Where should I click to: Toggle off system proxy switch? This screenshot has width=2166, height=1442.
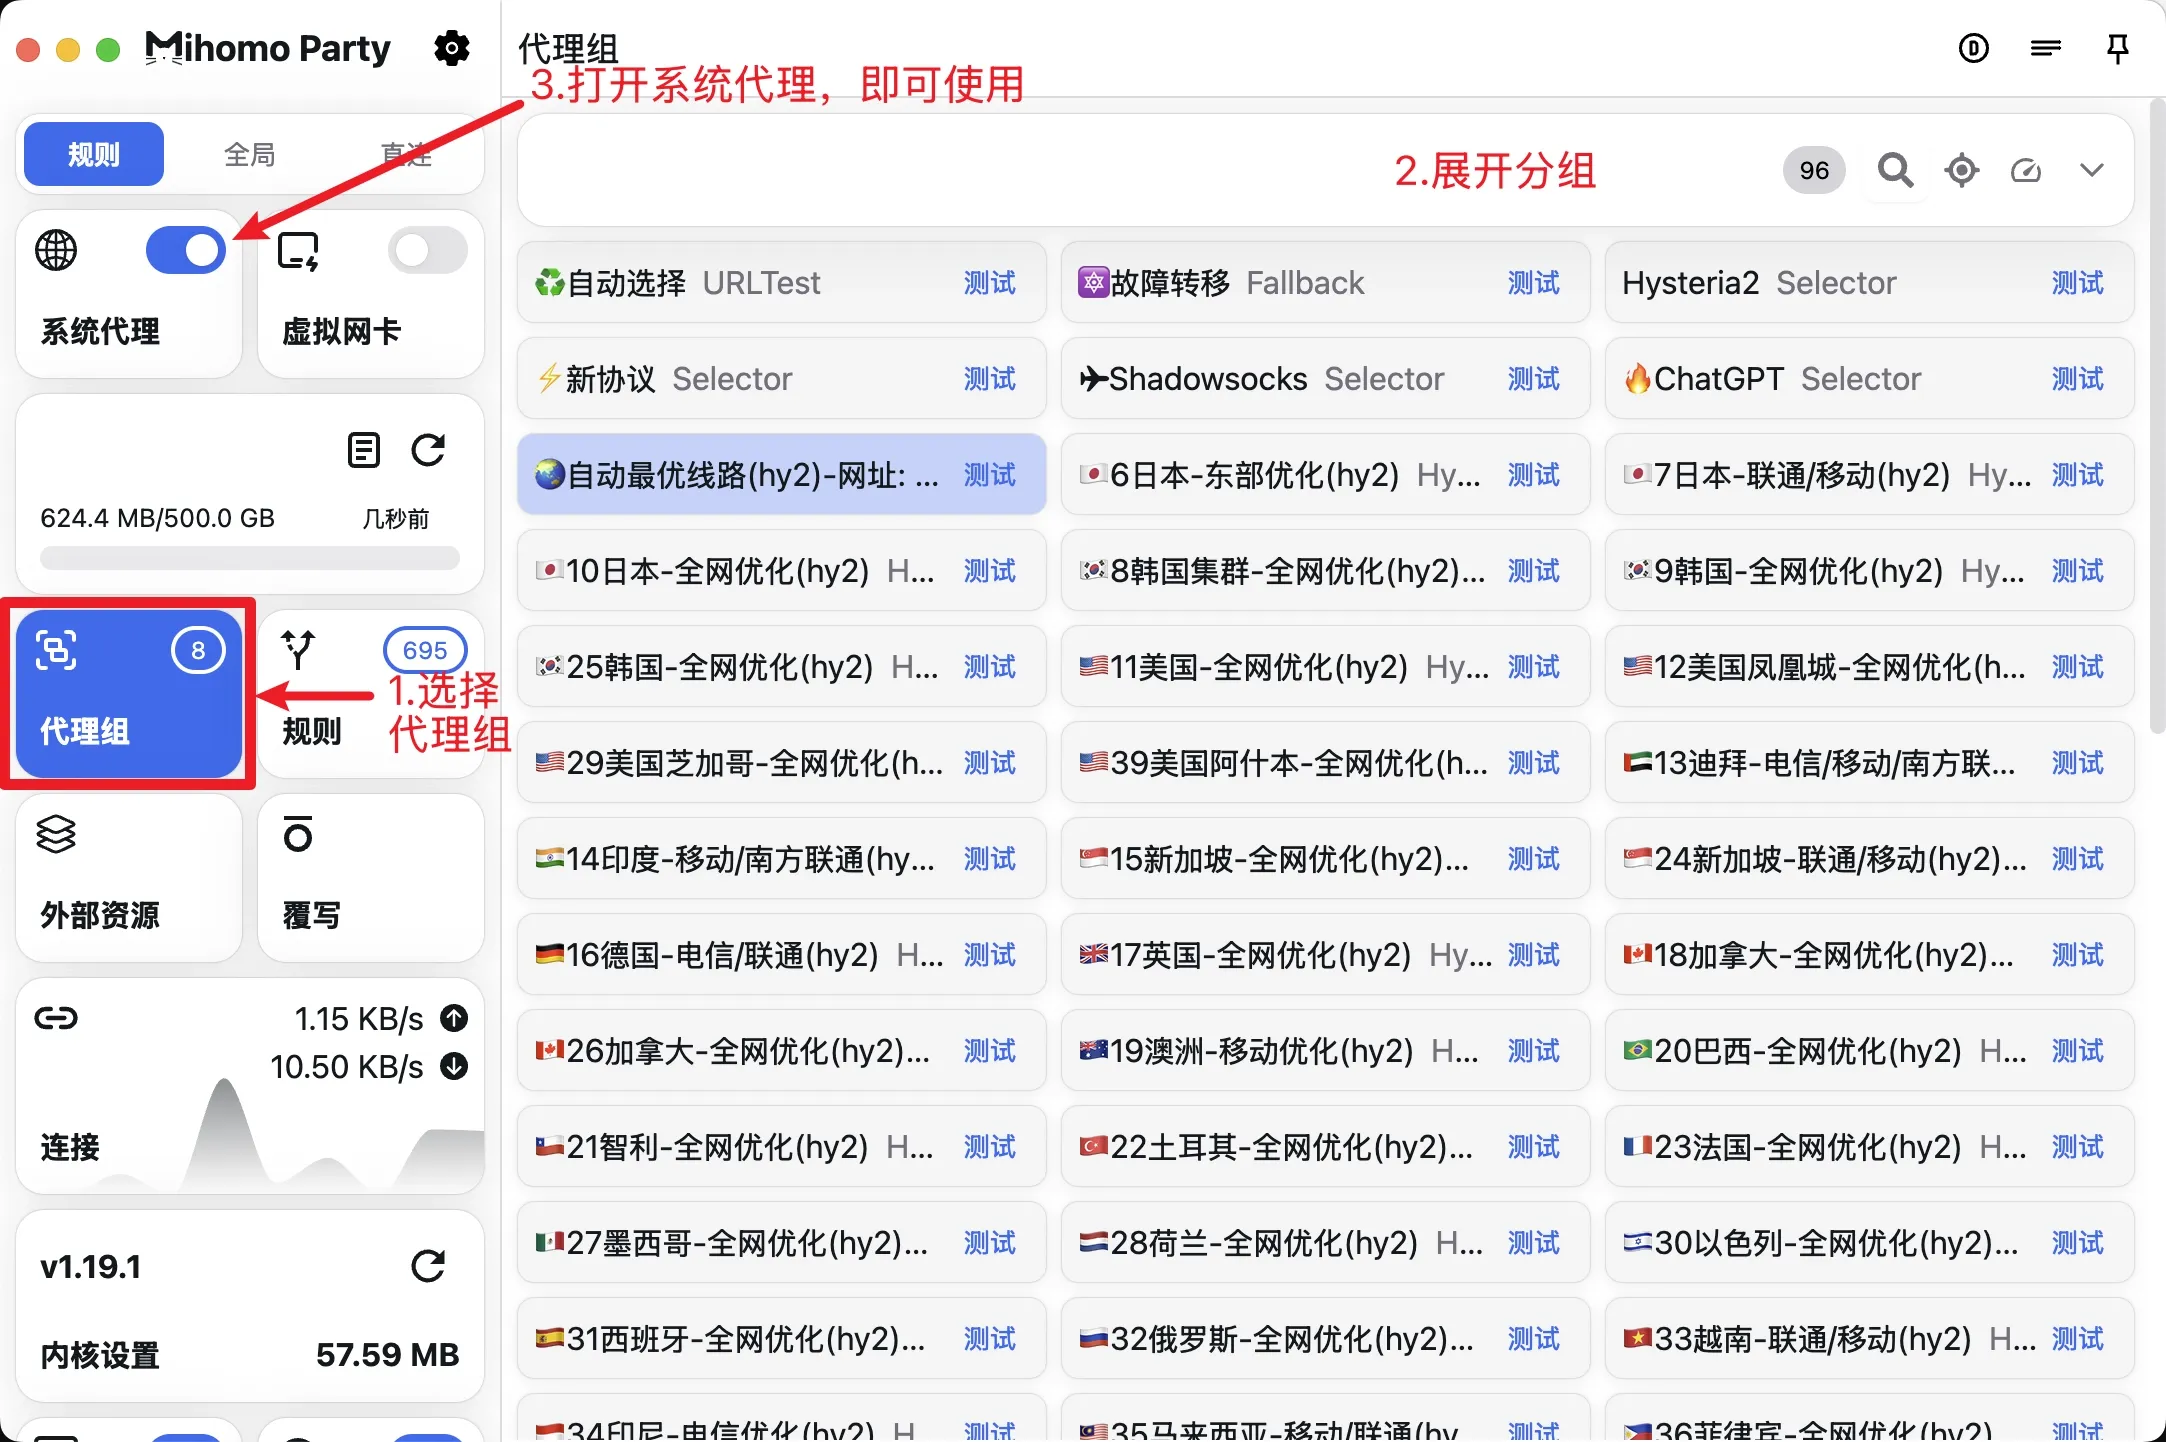(x=186, y=250)
